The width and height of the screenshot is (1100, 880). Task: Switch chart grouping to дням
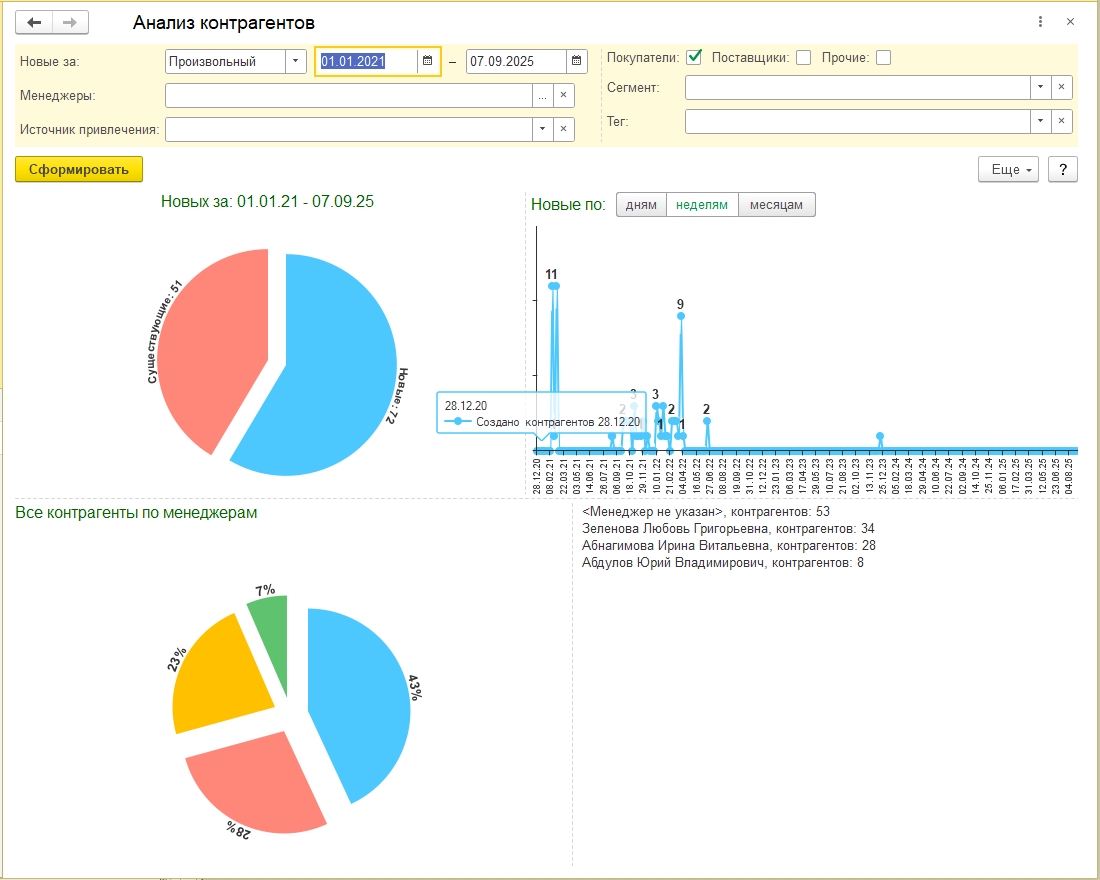pyautogui.click(x=641, y=205)
